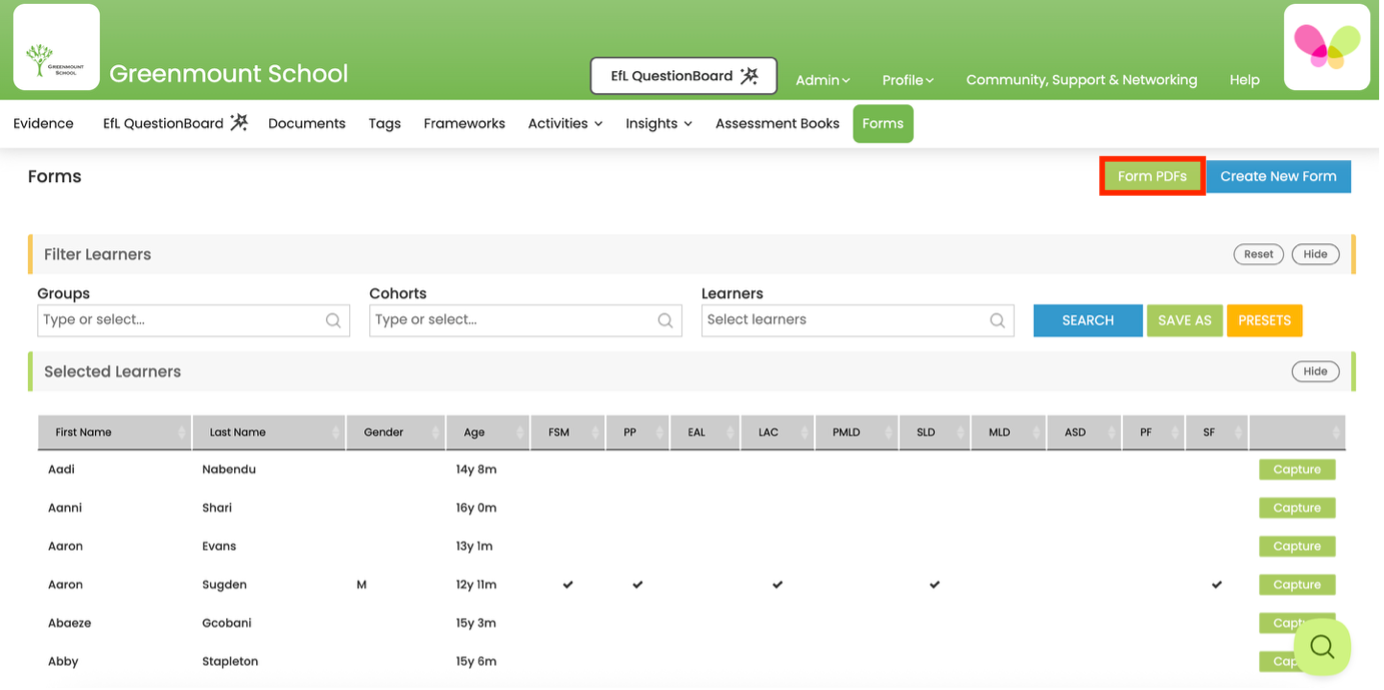Image resolution: width=1384 pixels, height=690 pixels.
Task: Hide the Filter Learners panel
Action: coord(1315,254)
